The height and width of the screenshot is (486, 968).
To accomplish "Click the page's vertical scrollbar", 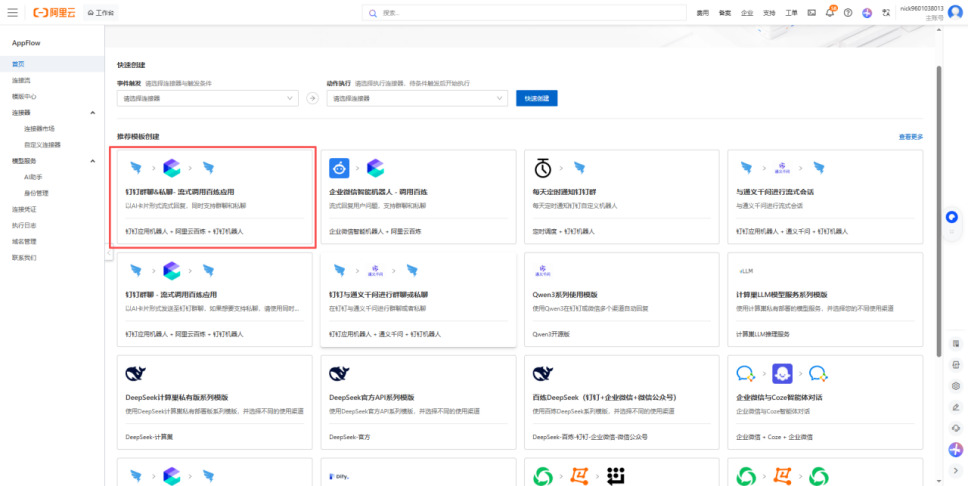I will pyautogui.click(x=939, y=210).
